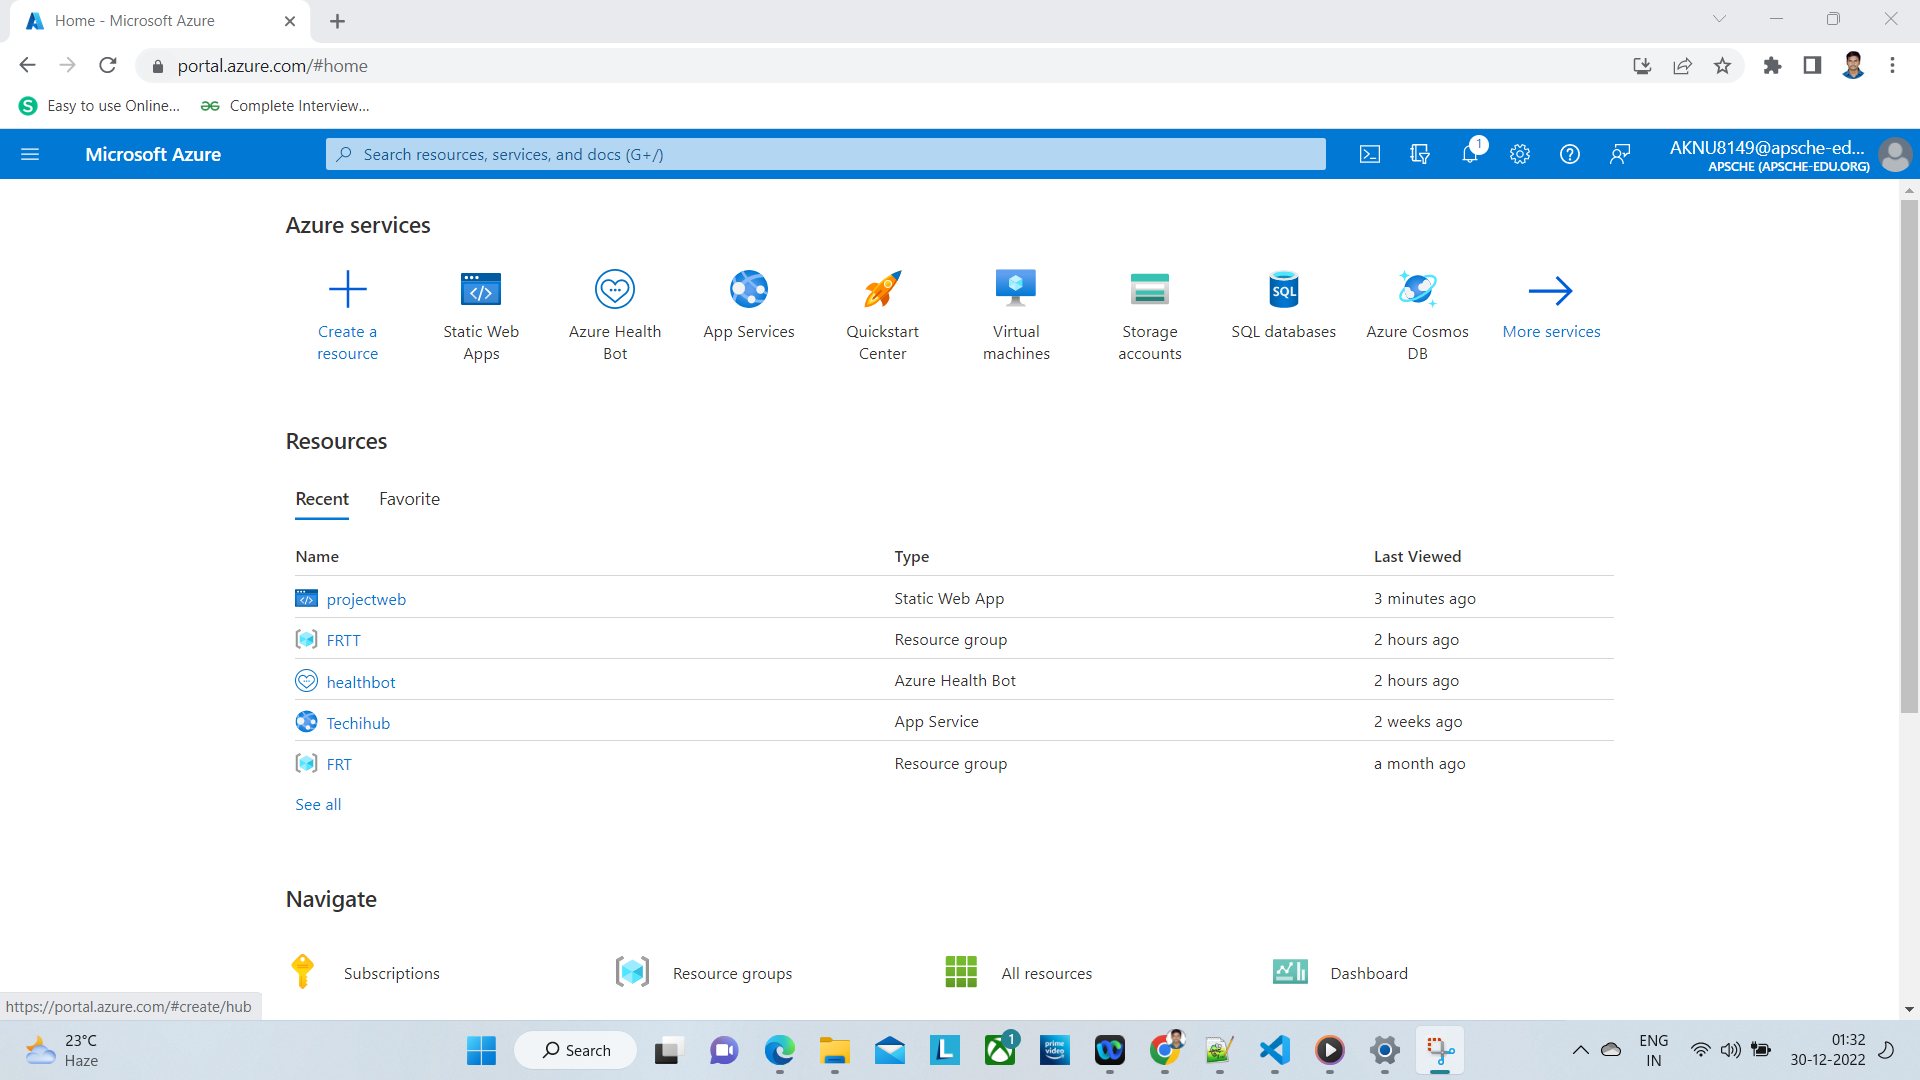
Task: Focus the Search resources, services, and docs box
Action: click(825, 154)
